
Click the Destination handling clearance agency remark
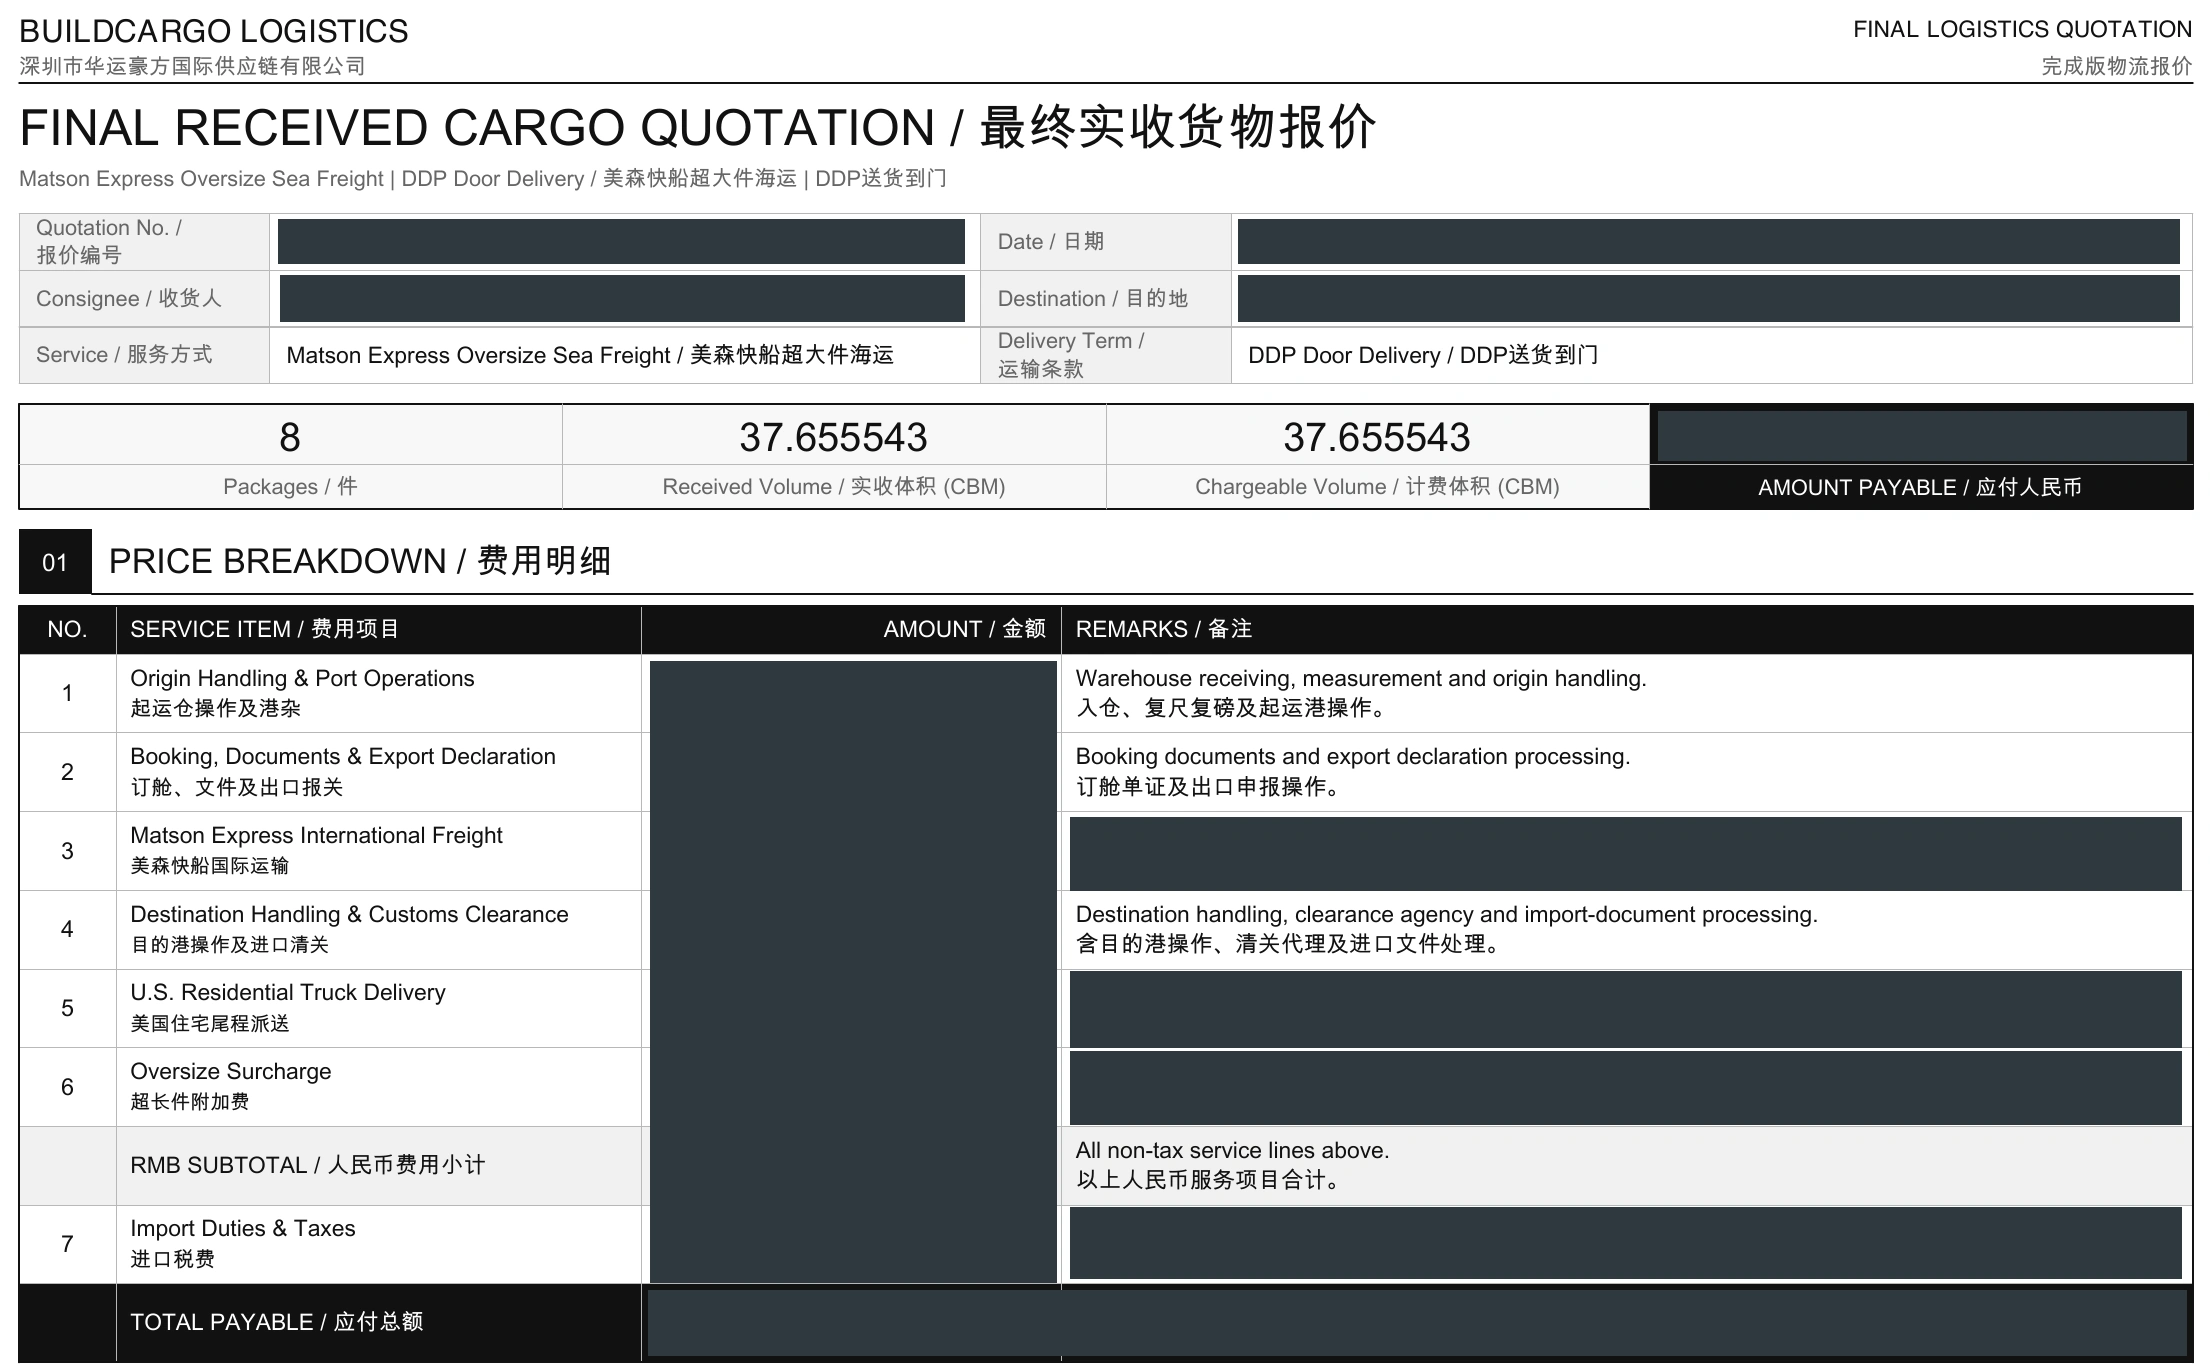click(1447, 929)
